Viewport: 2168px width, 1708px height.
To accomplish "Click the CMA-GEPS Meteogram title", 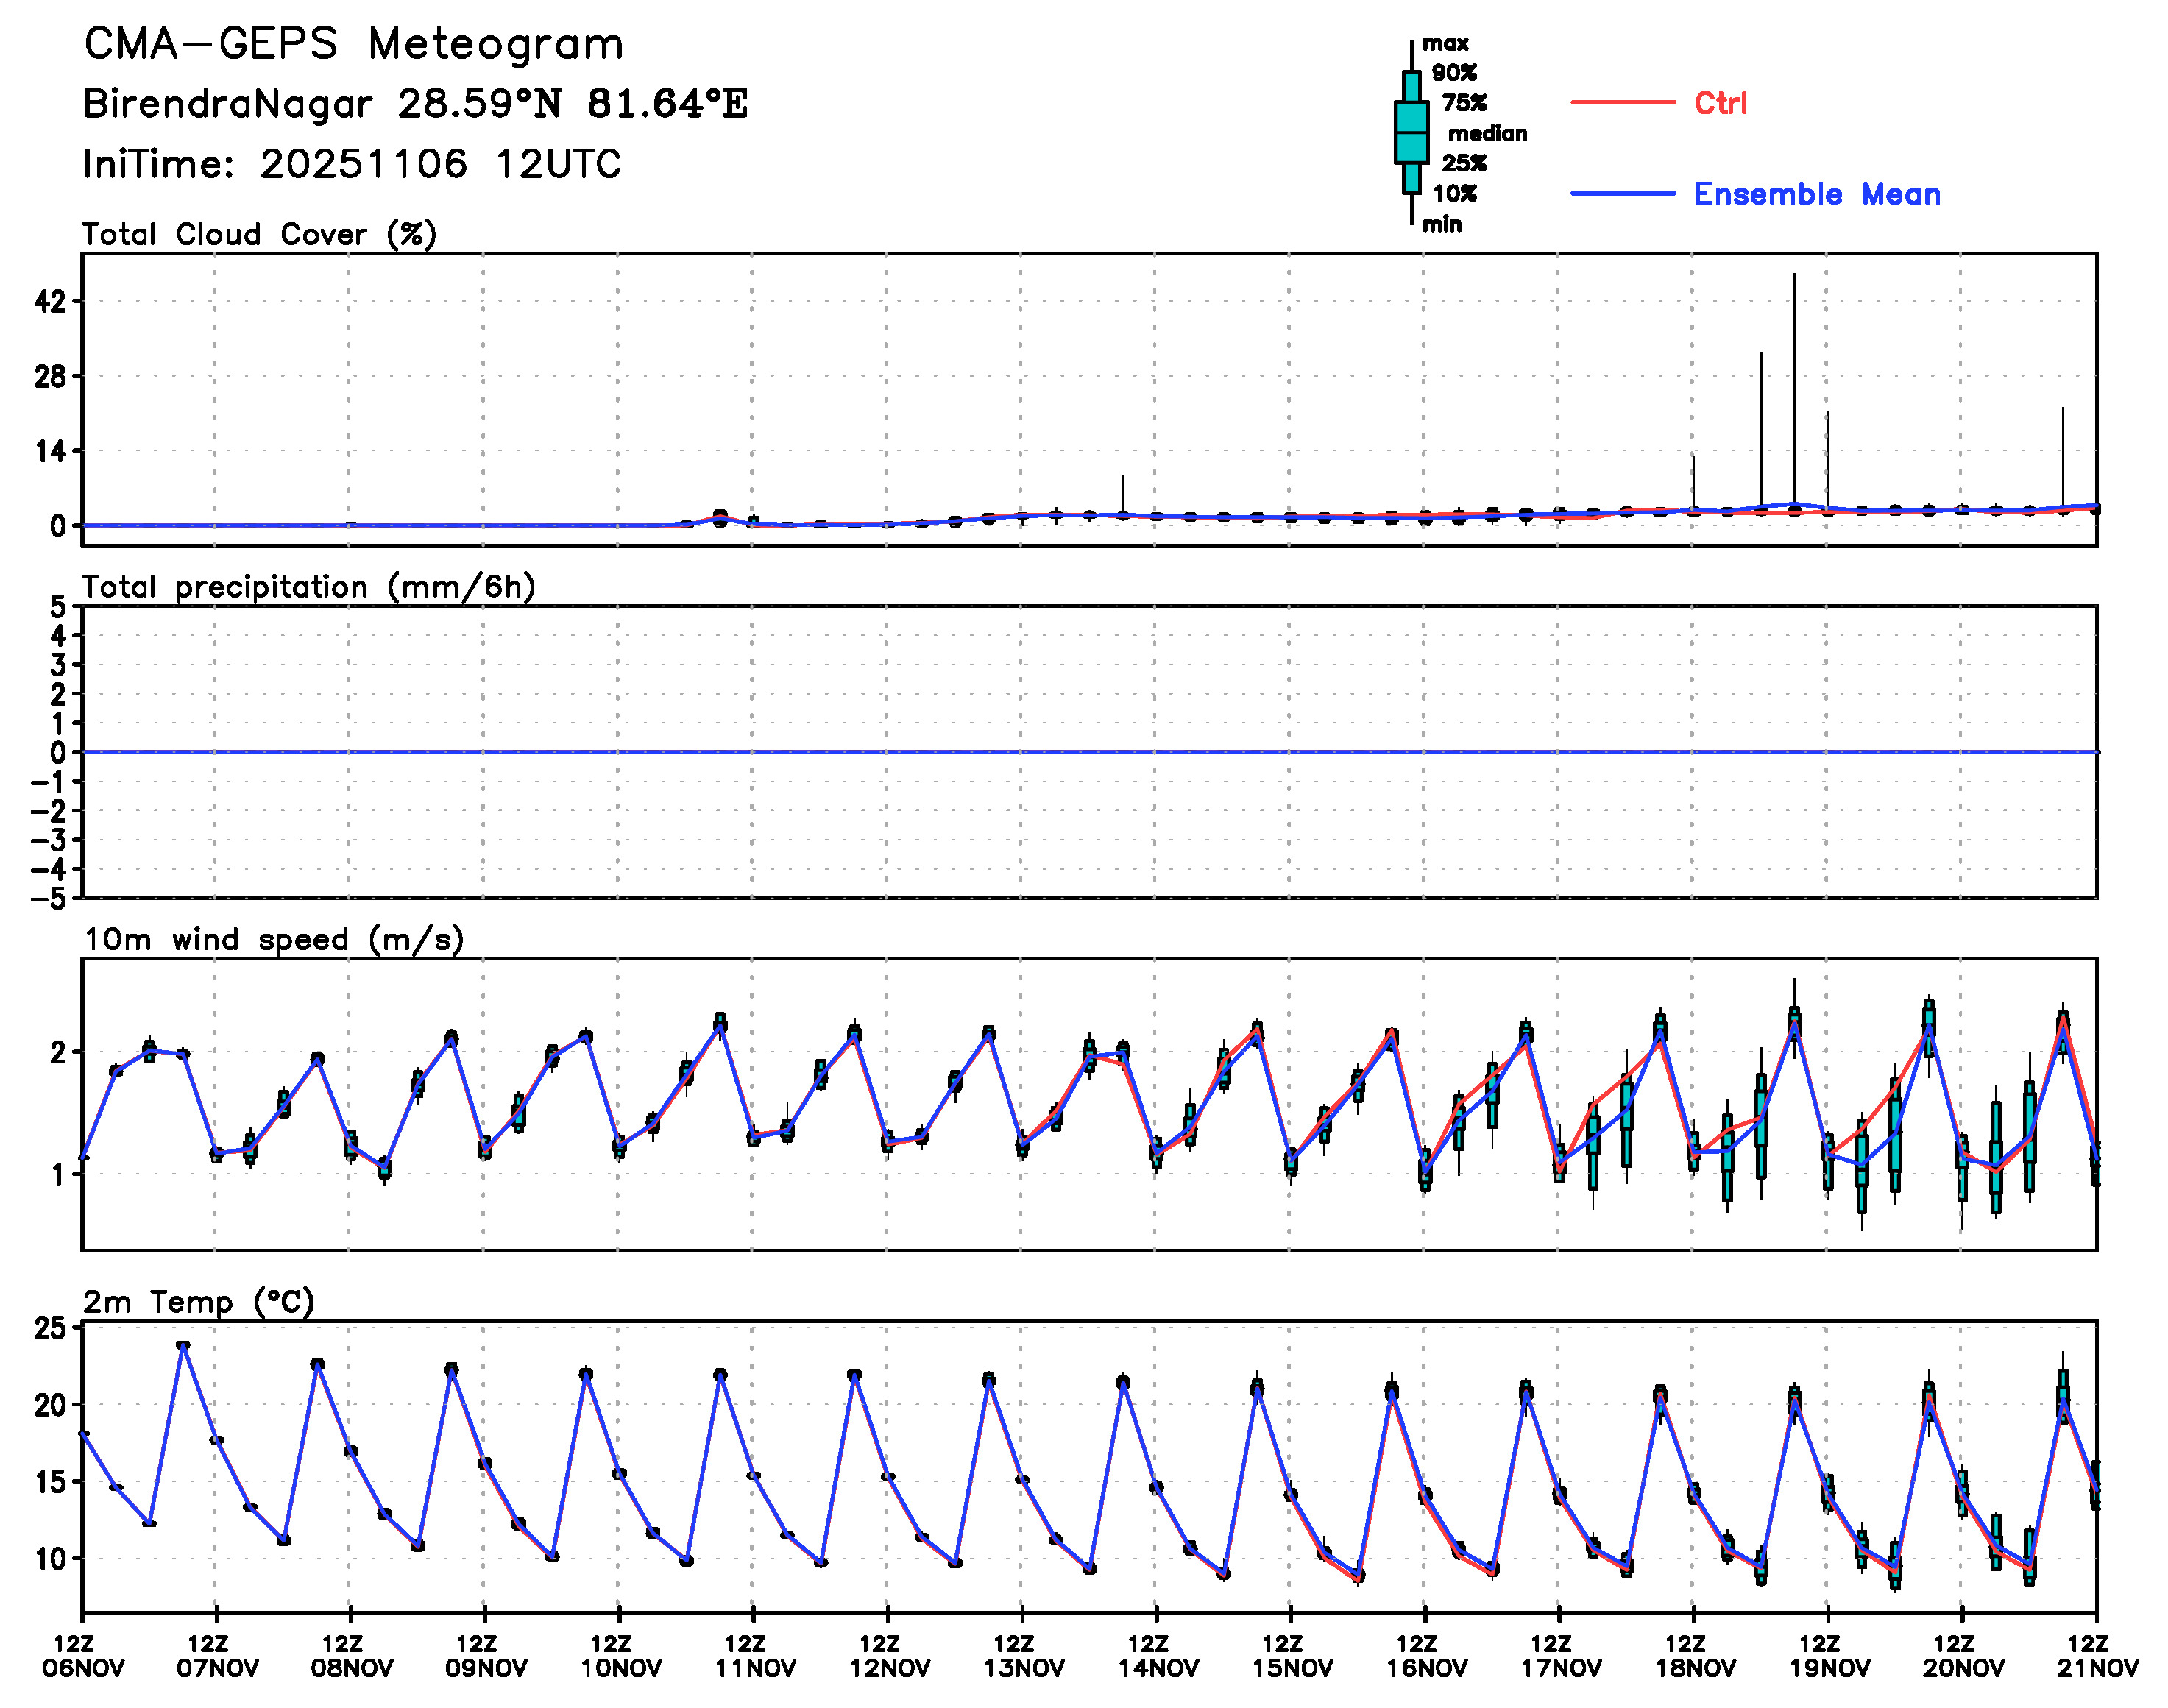I will click(x=353, y=45).
